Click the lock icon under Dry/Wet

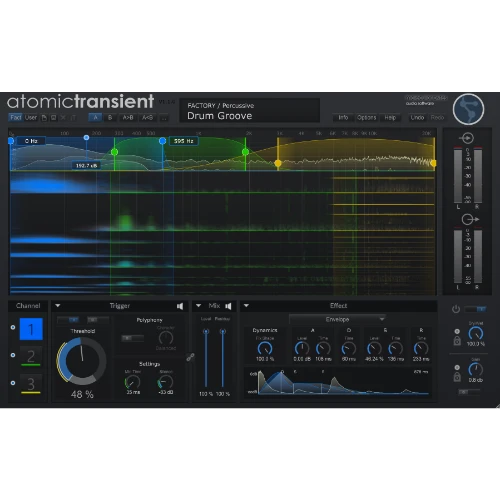point(457,341)
